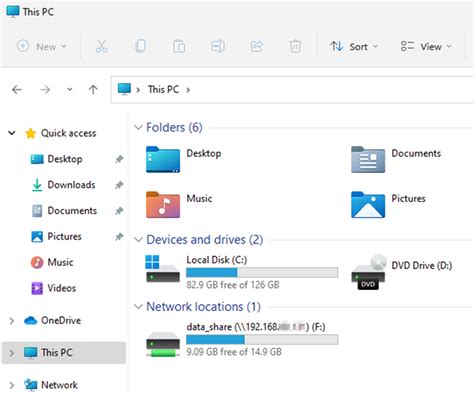Viewport: 474px width, 394px height.
Task: Click the PC icon in address bar
Action: pyautogui.click(x=124, y=89)
